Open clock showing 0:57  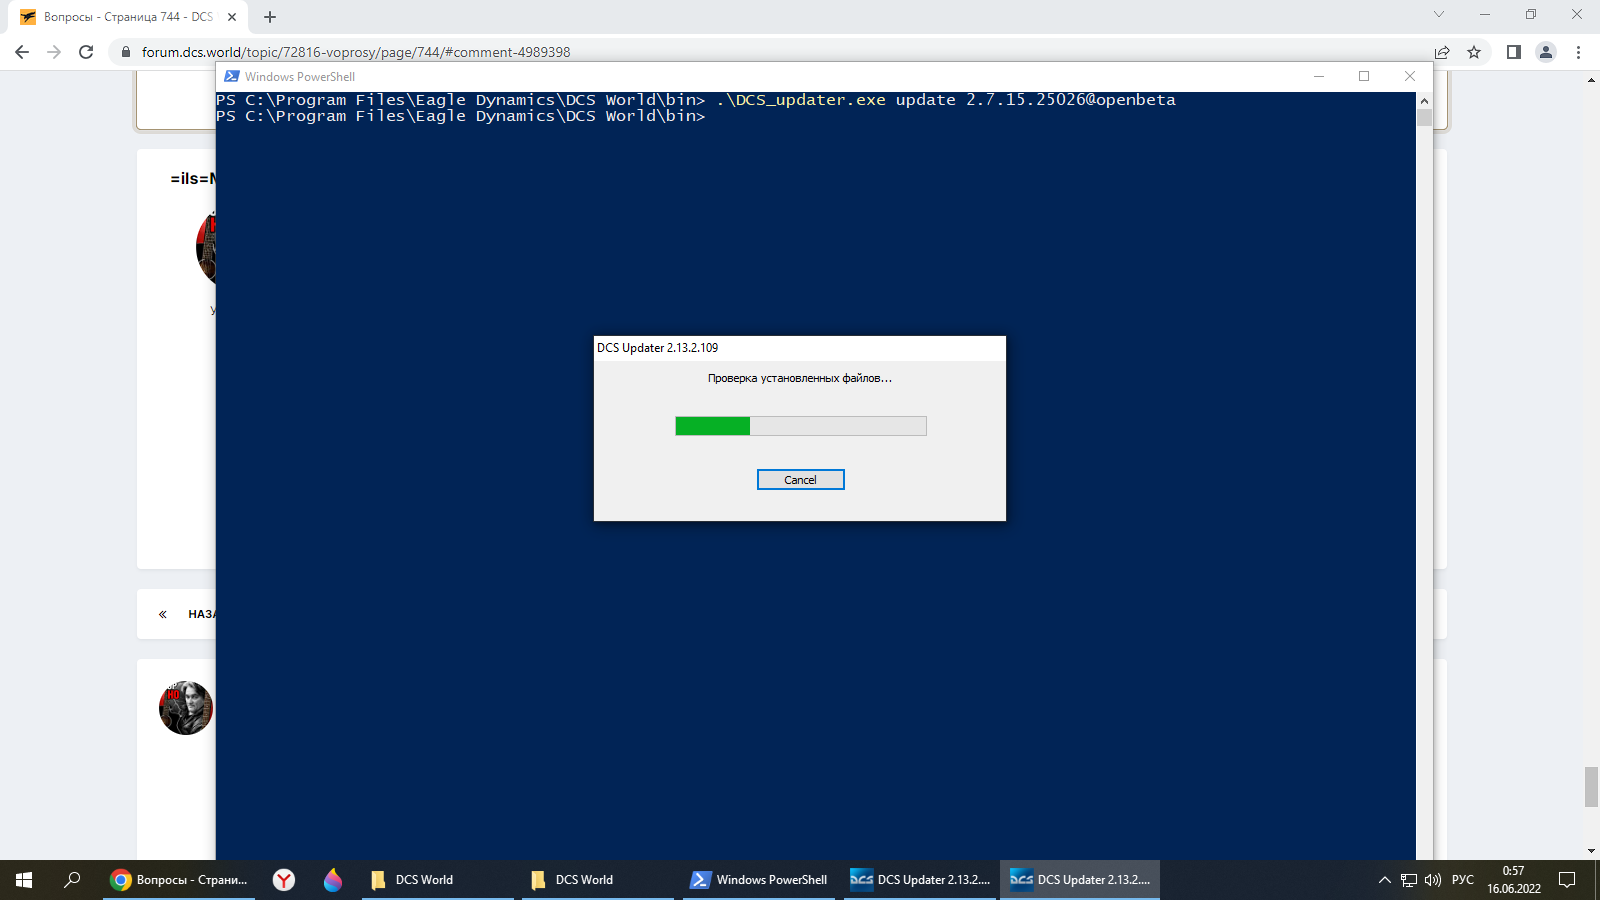point(1514,880)
